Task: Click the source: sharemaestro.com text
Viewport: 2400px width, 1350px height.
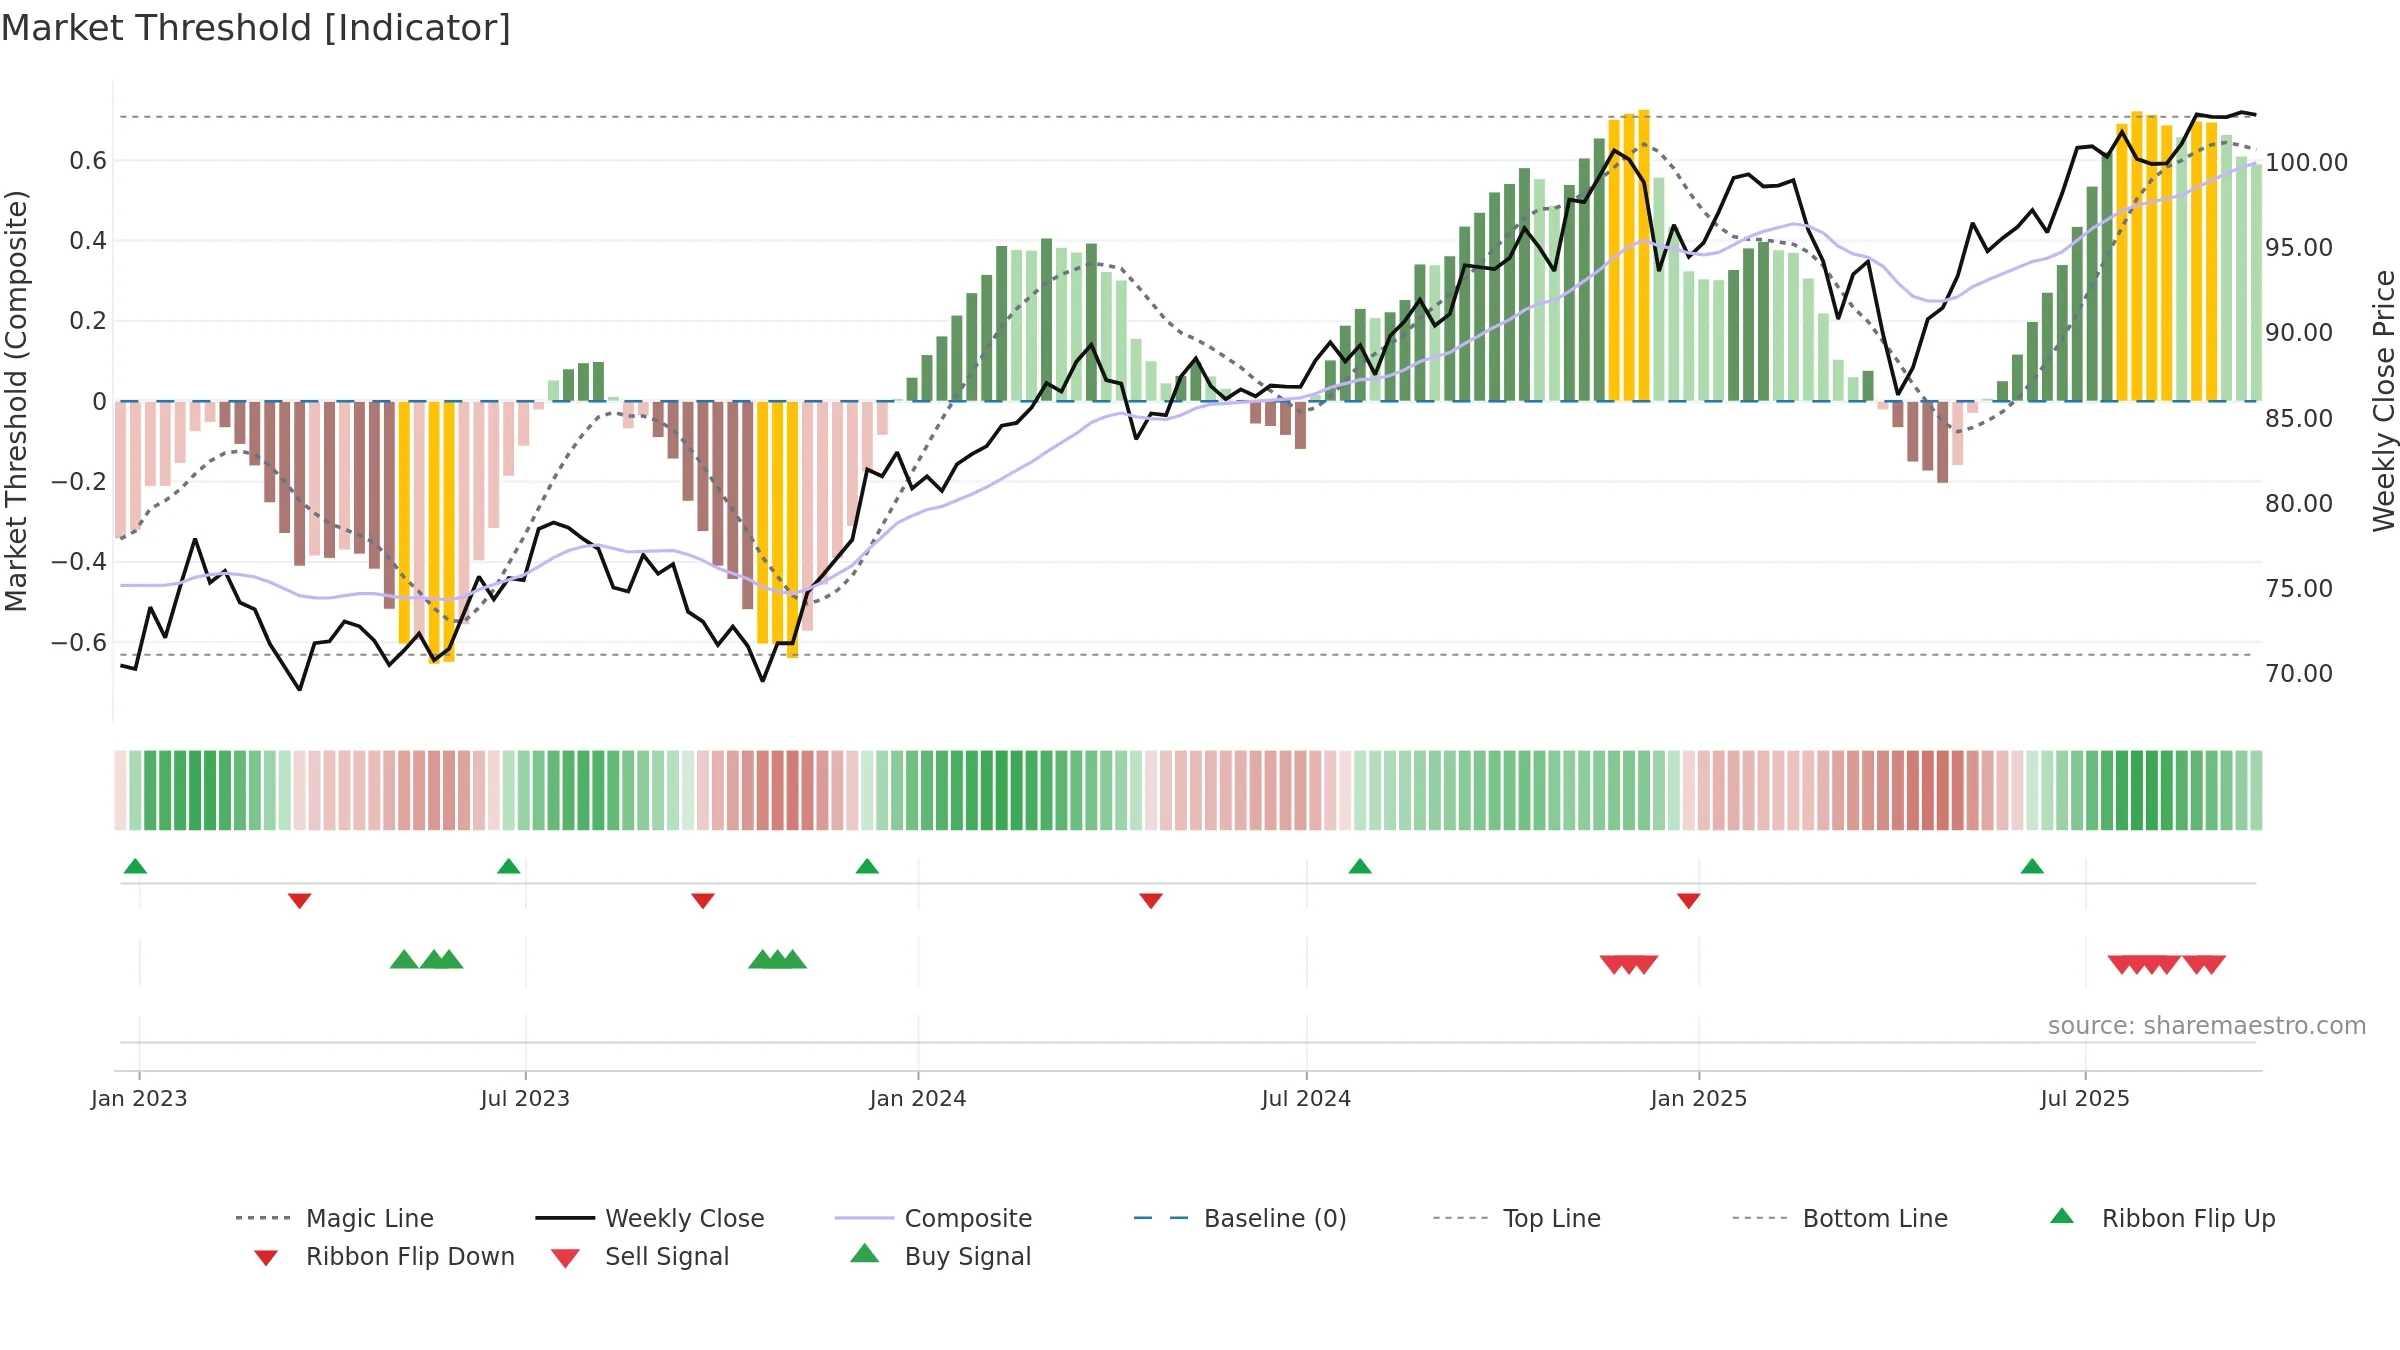Action: [x=2207, y=1025]
